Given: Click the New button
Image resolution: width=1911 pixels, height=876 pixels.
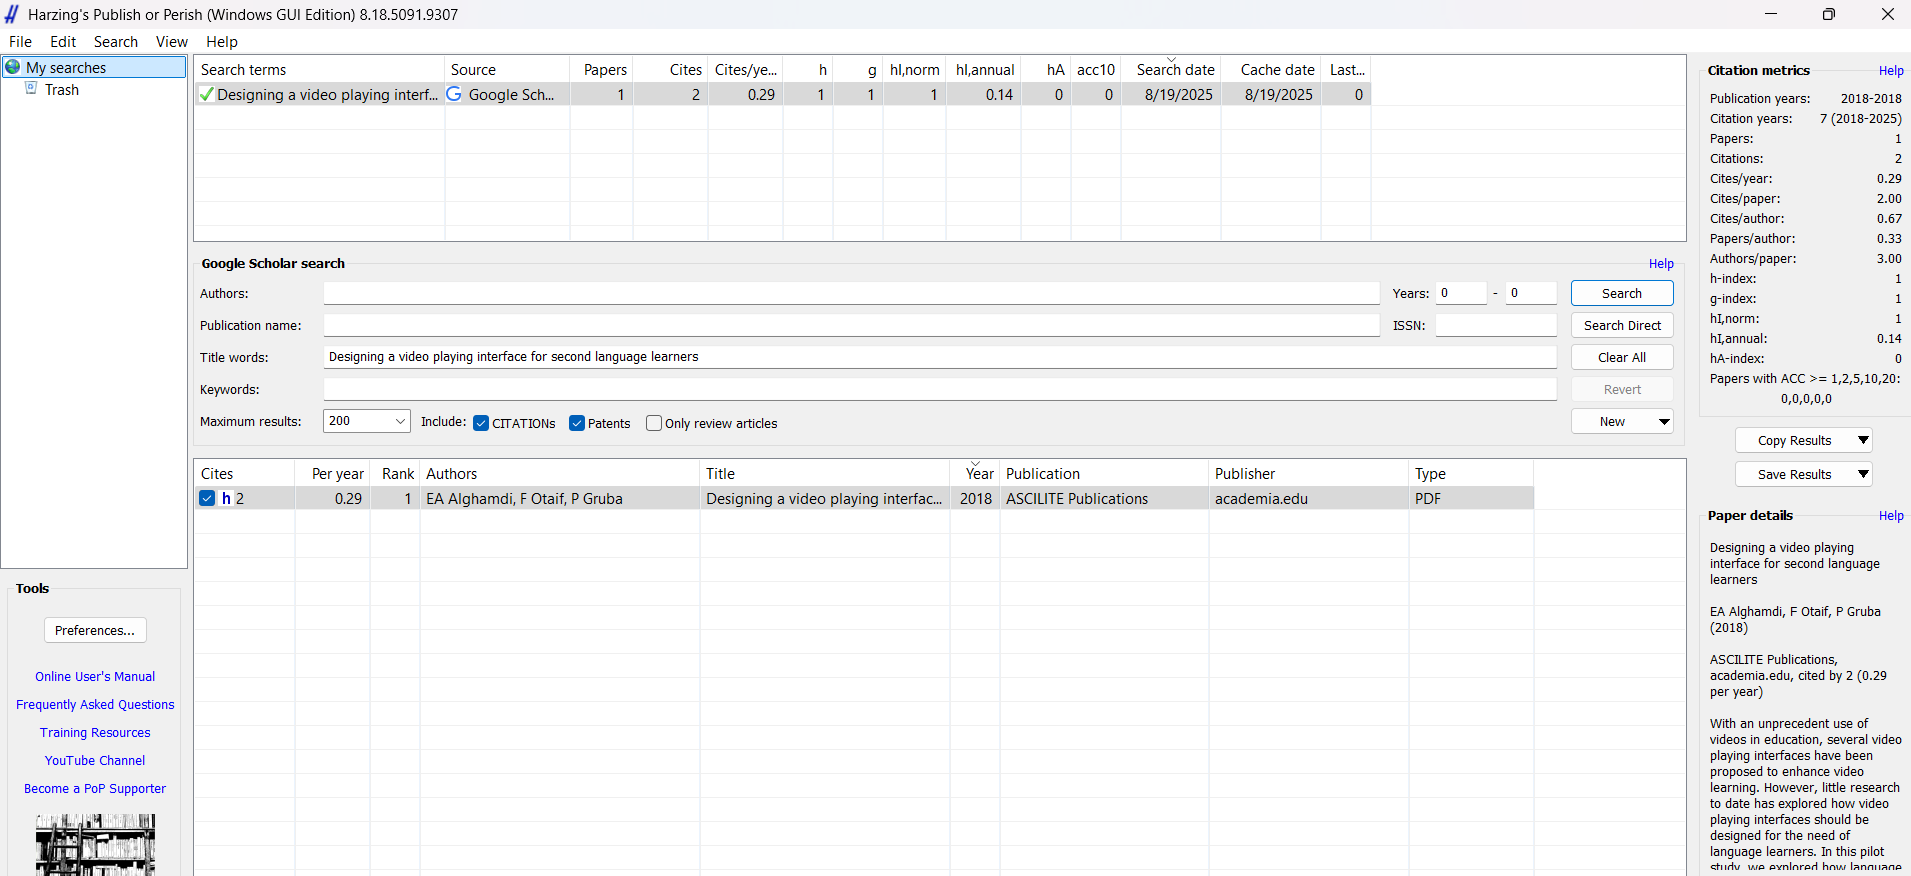Looking at the screenshot, I should 1612,422.
